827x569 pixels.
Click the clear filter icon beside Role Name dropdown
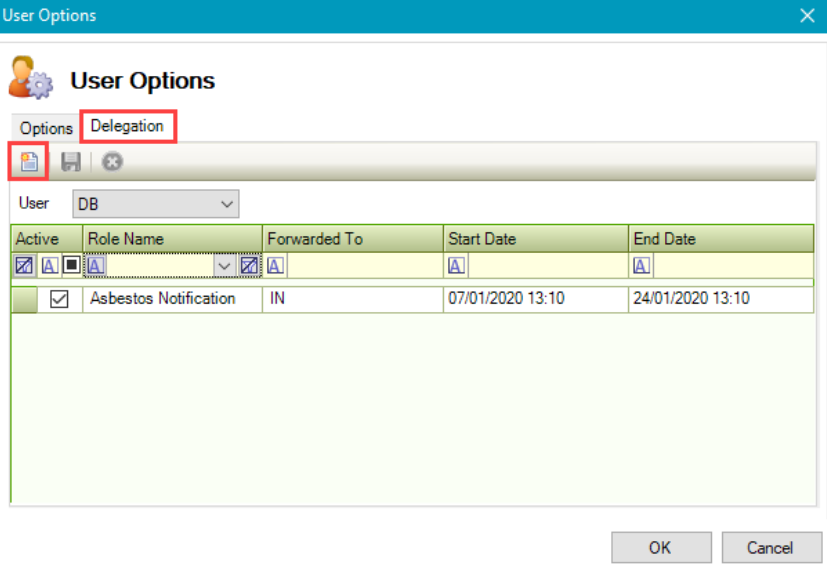click(x=250, y=266)
